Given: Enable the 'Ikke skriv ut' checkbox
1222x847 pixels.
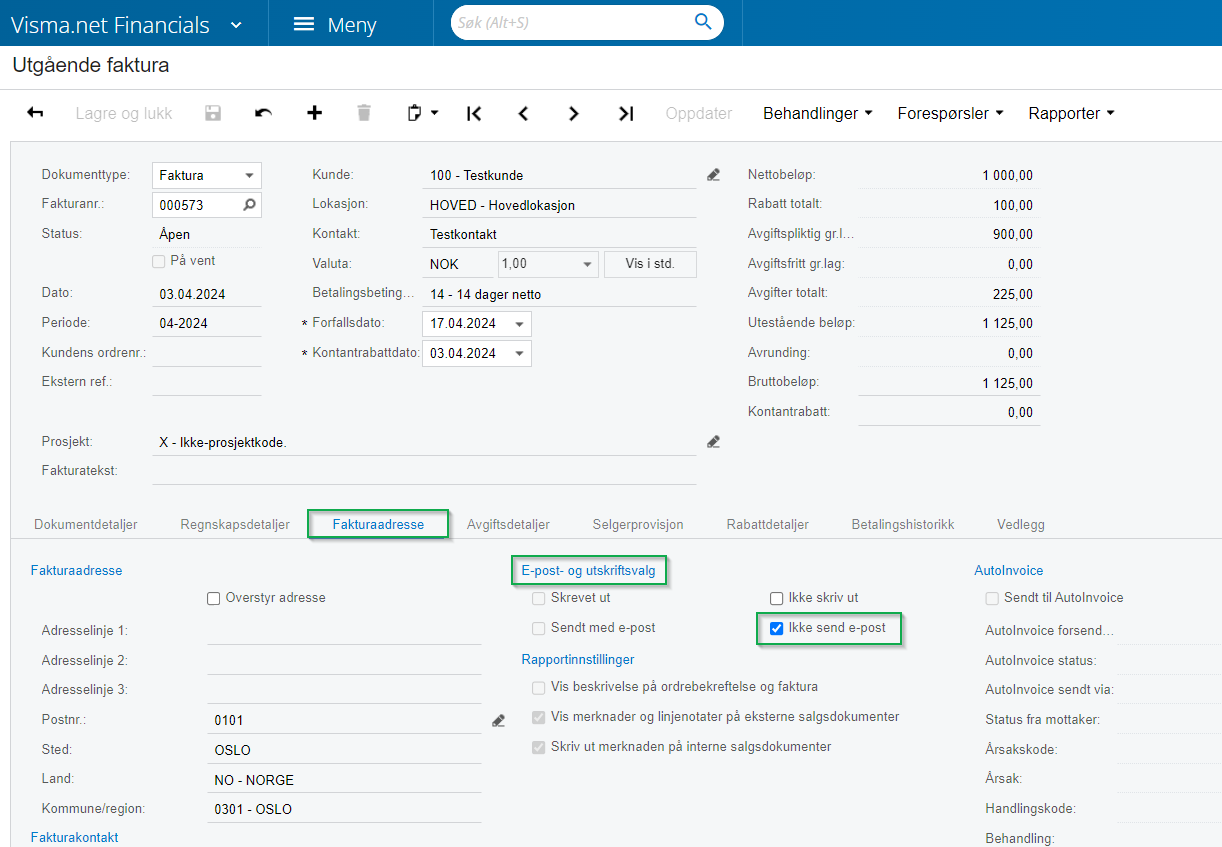Looking at the screenshot, I should tap(776, 598).
